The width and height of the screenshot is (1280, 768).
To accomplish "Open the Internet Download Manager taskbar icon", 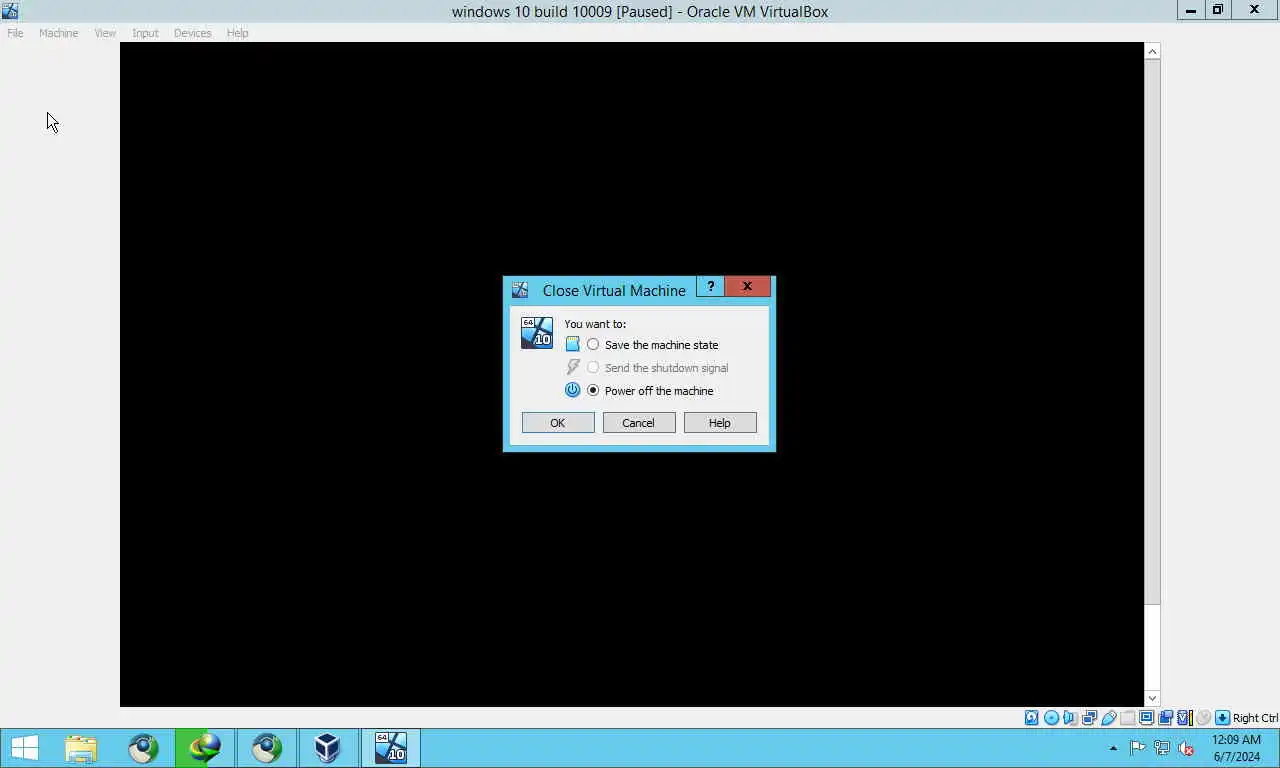I will click(x=205, y=748).
